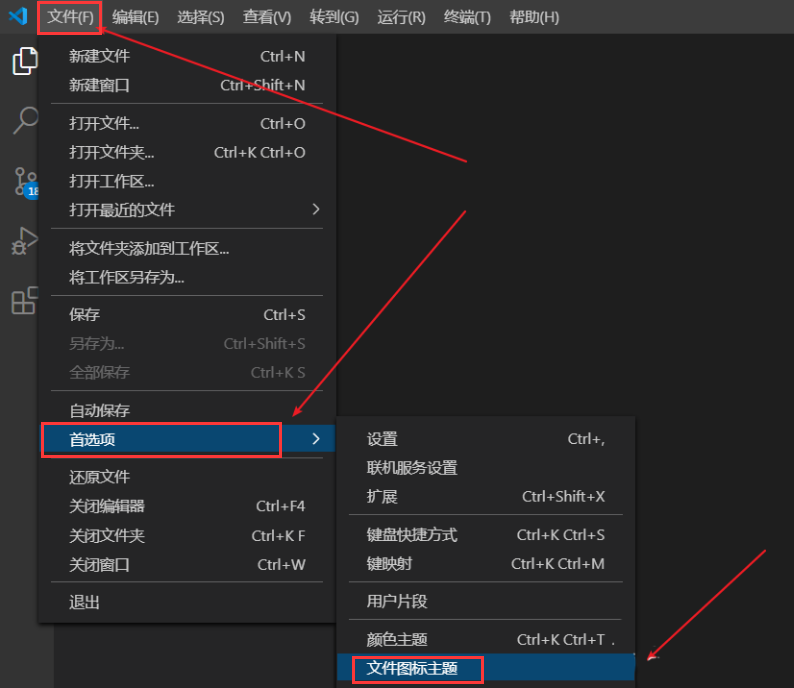Screen dimensions: 794x688
Task: Open the Explorer view icon
Action: [25, 61]
